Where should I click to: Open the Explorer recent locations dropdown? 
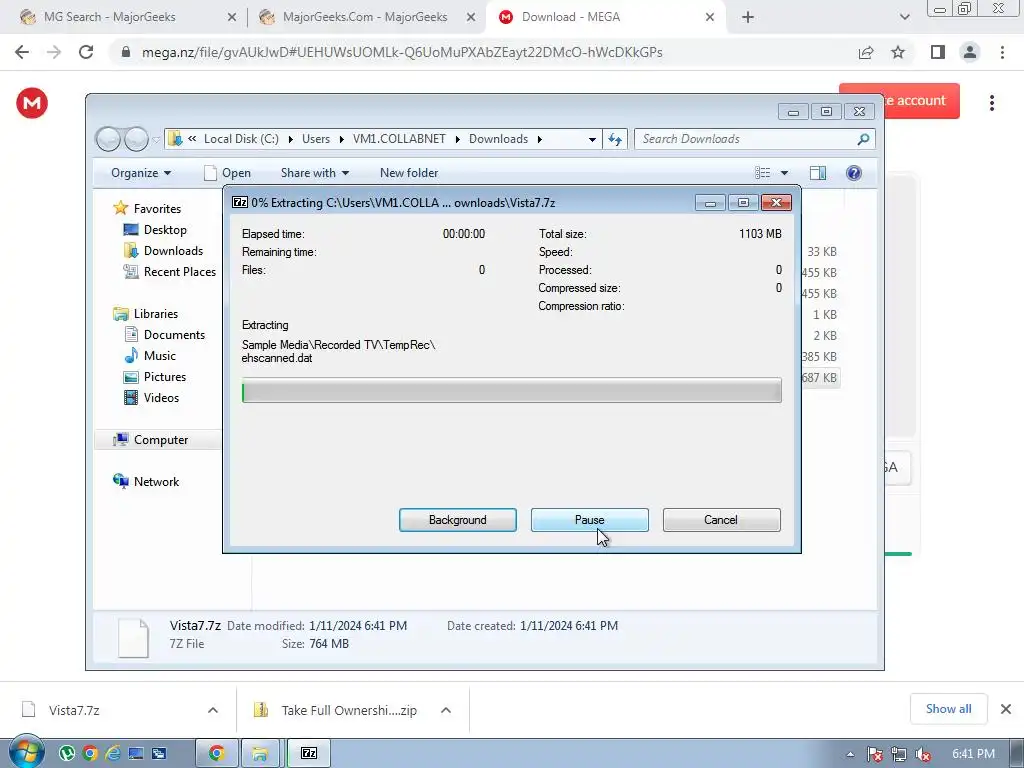point(155,139)
